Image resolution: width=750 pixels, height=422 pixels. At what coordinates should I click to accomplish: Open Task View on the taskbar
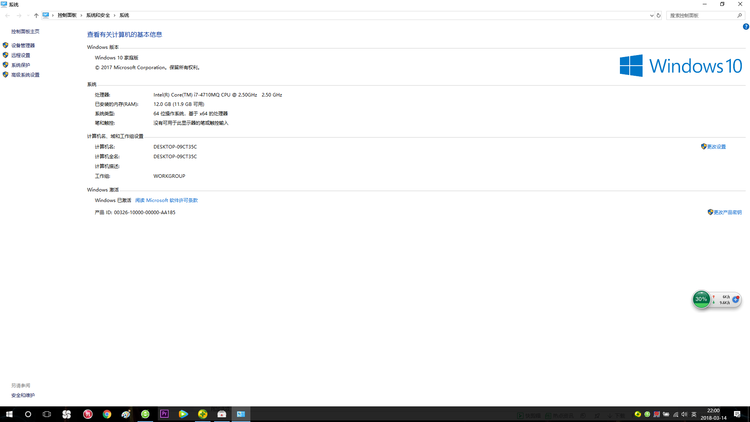(x=47, y=414)
